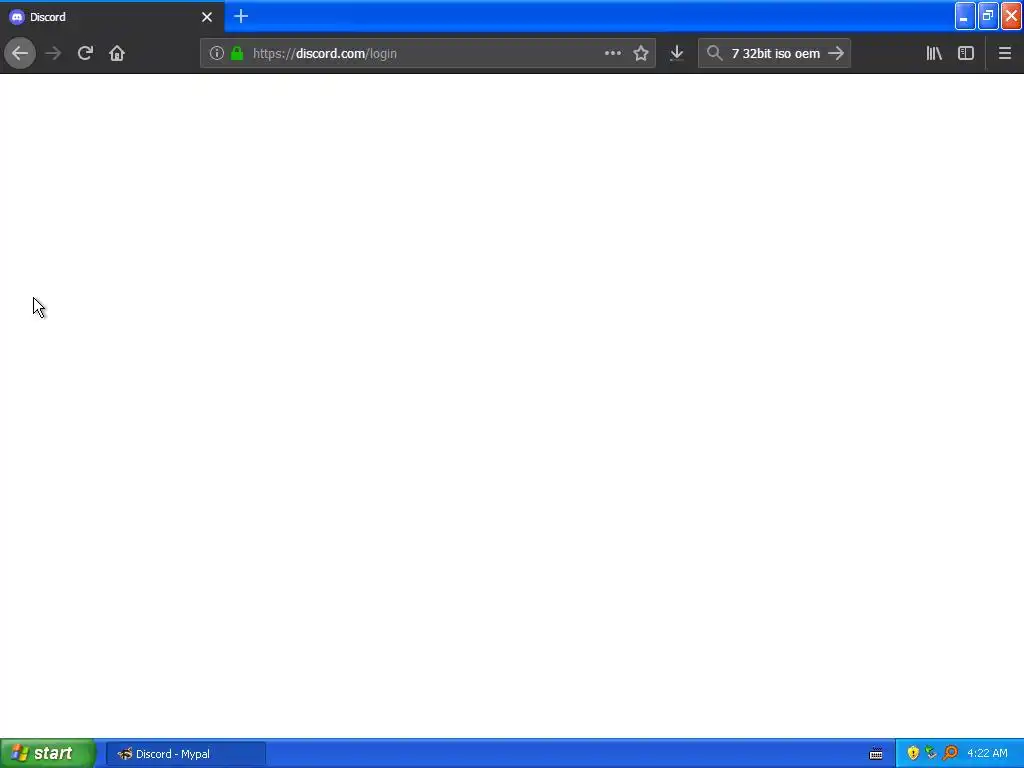Image resolution: width=1024 pixels, height=768 pixels.
Task: Open the Windows start menu
Action: point(48,754)
